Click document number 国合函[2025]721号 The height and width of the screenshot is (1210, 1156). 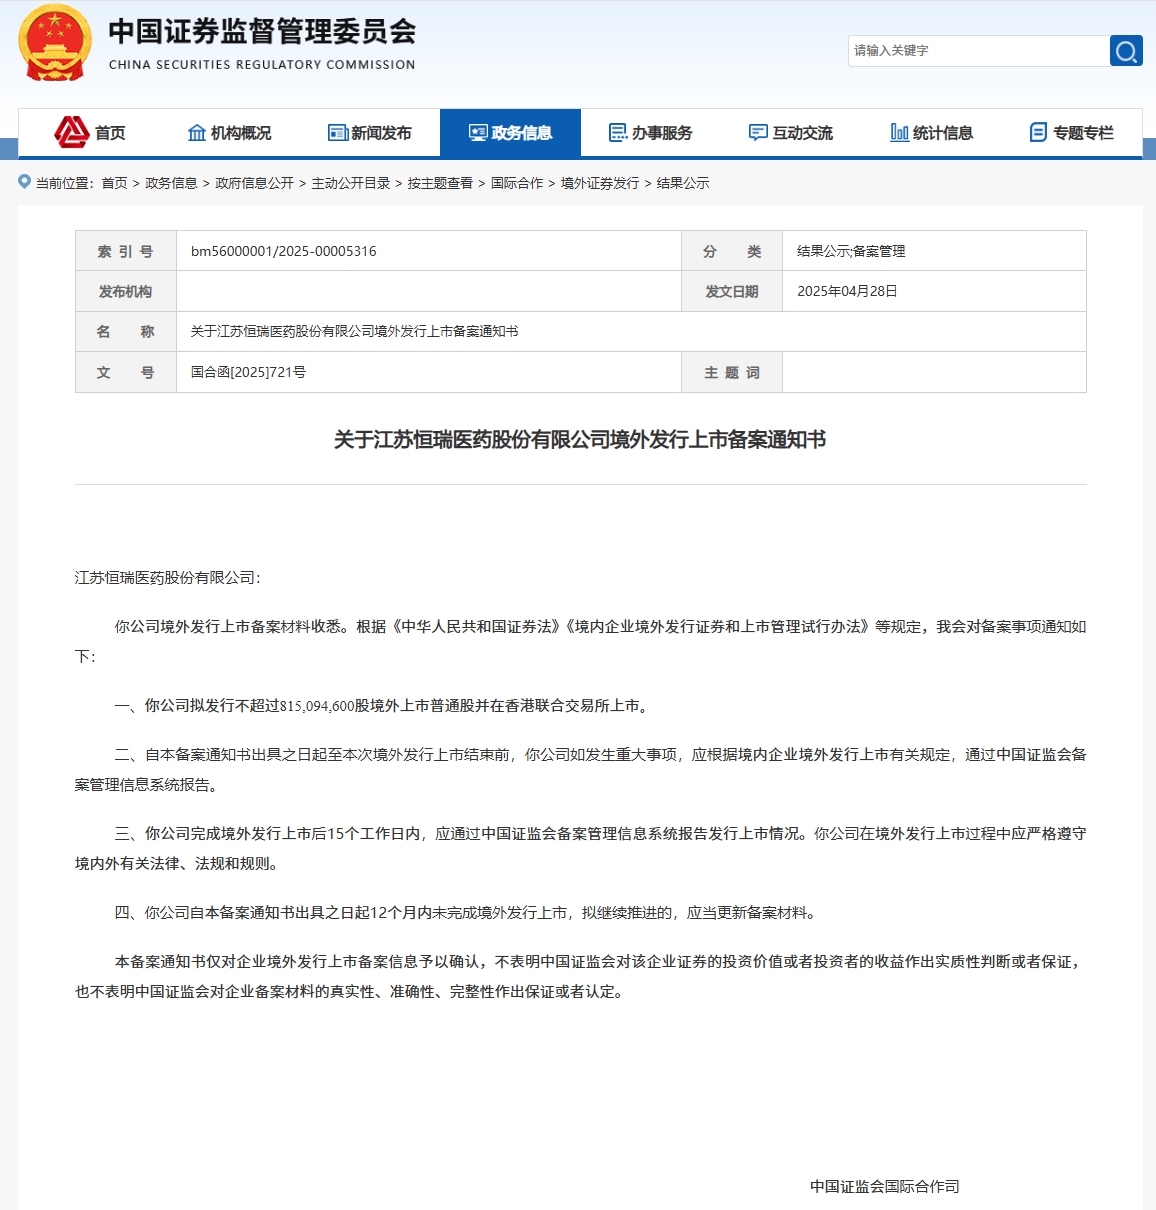(x=249, y=372)
